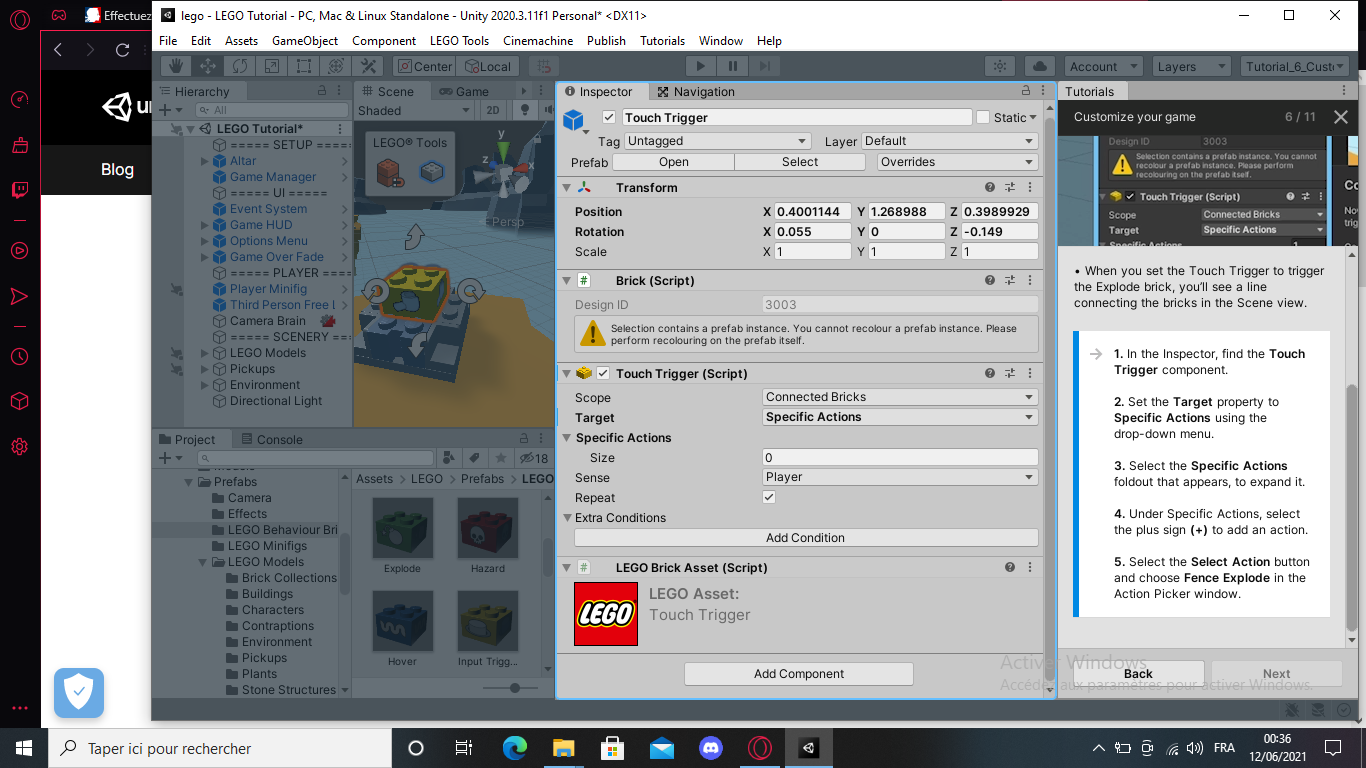
Task: Click Next in the tutorial panel
Action: tap(1276, 673)
